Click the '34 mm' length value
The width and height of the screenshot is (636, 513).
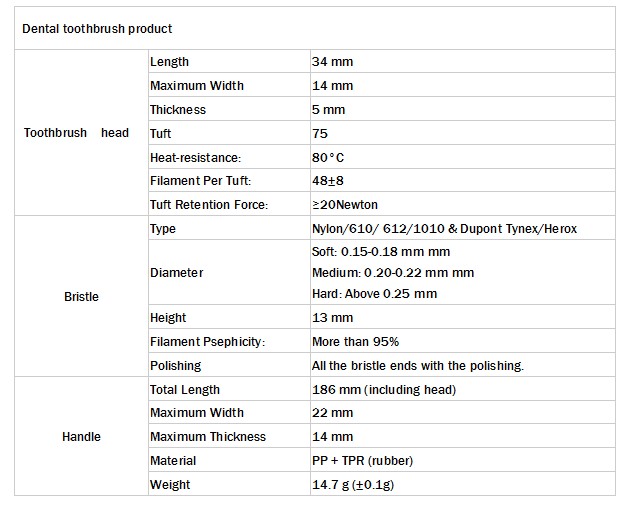(333, 62)
